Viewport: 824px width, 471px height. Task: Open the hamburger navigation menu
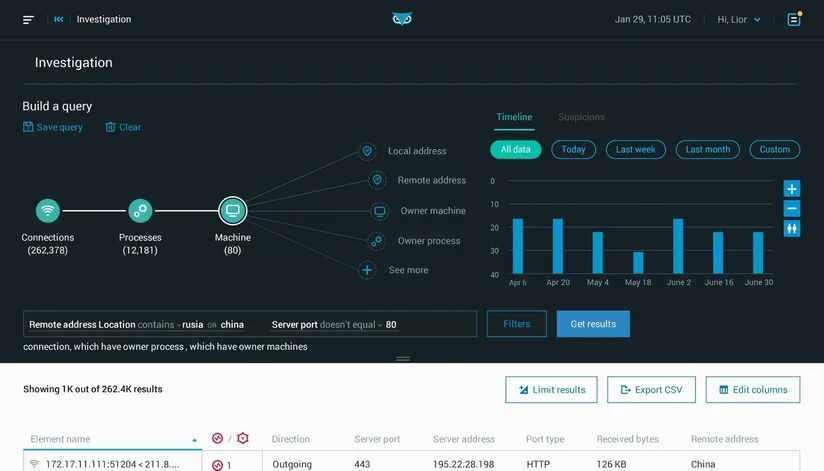[x=28, y=19]
